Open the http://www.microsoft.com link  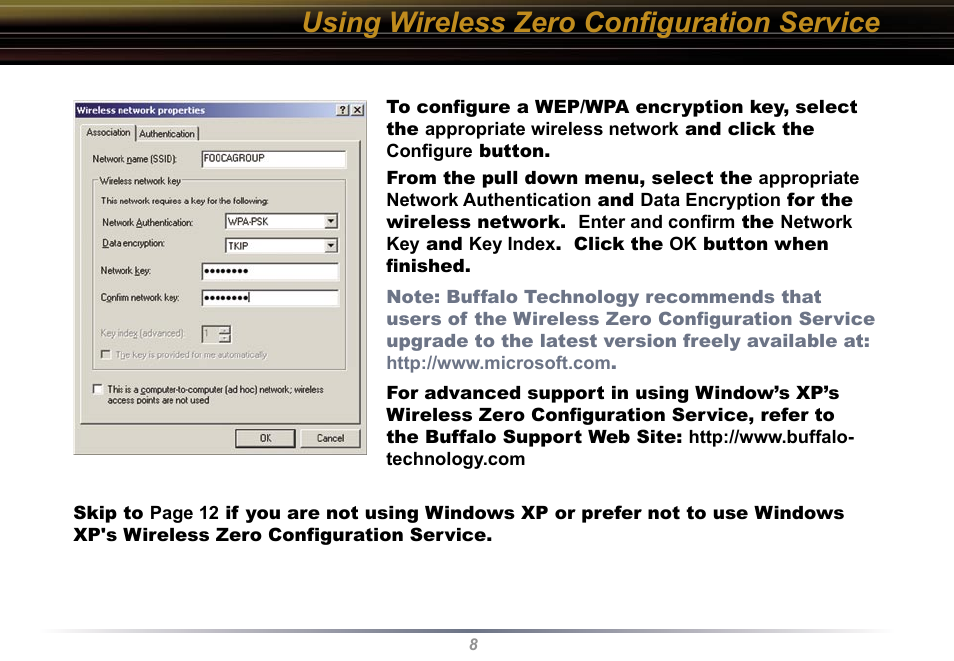click(499, 363)
